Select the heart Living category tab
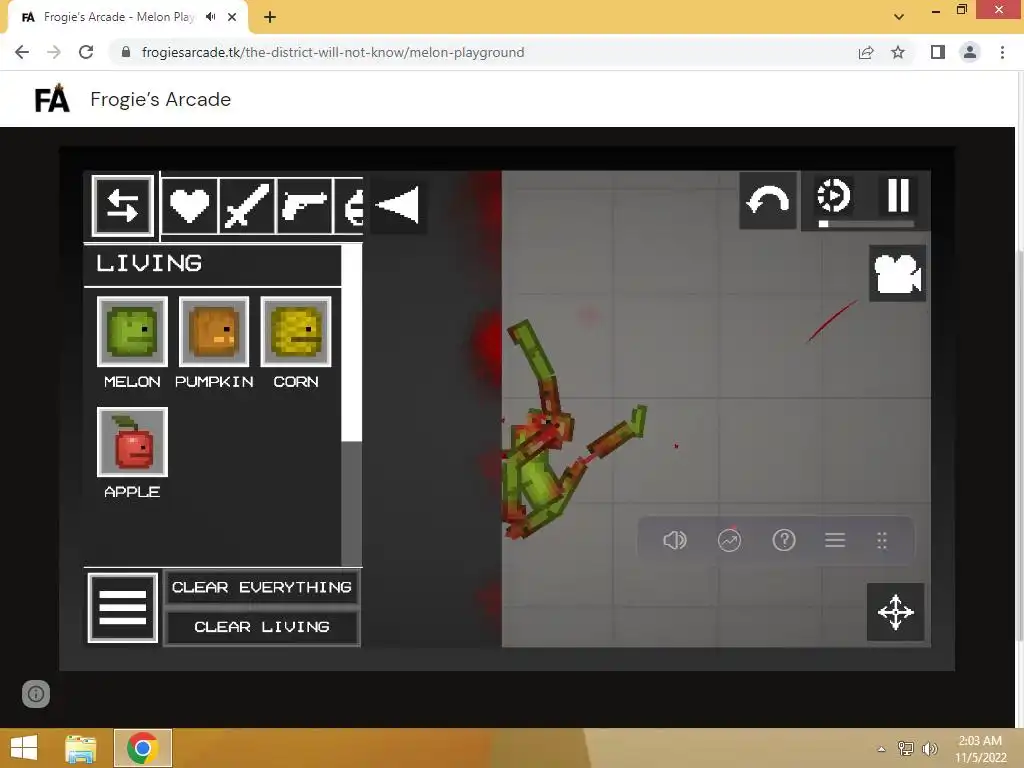 [x=189, y=206]
